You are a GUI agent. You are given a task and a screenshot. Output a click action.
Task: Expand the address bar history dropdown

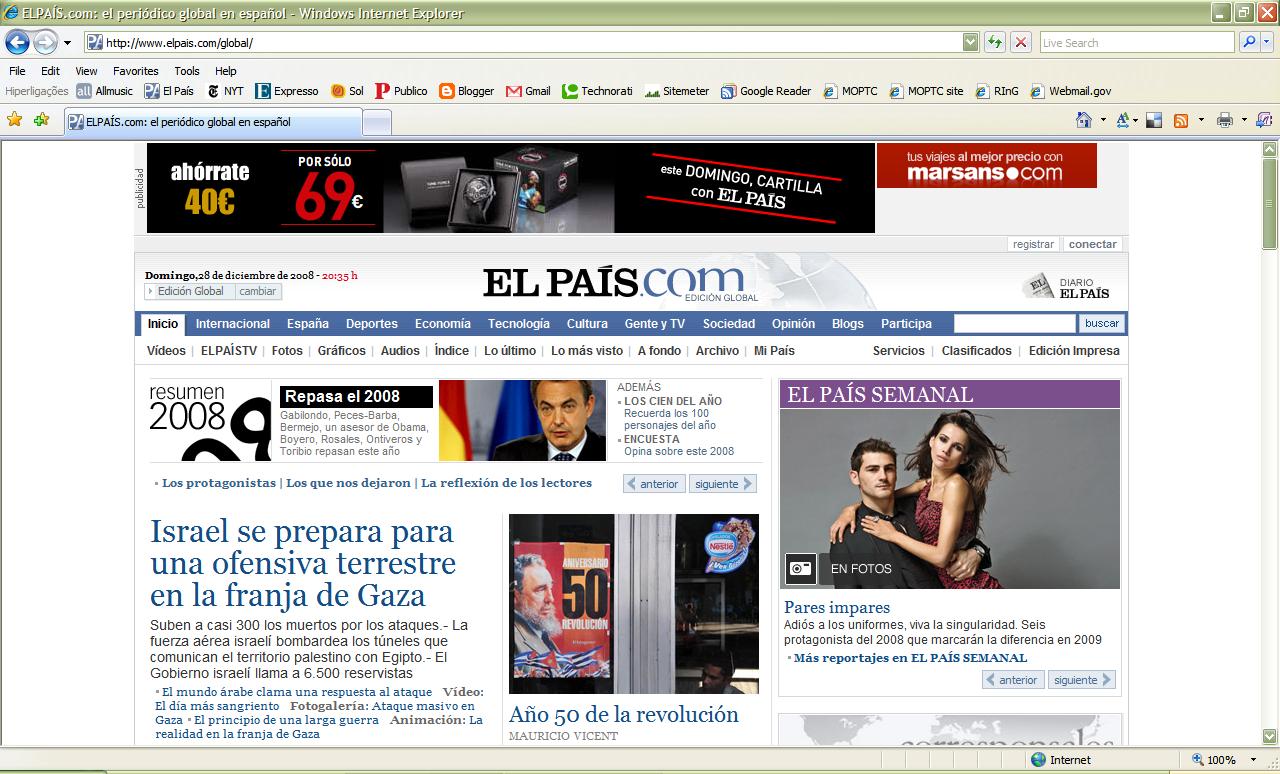970,42
